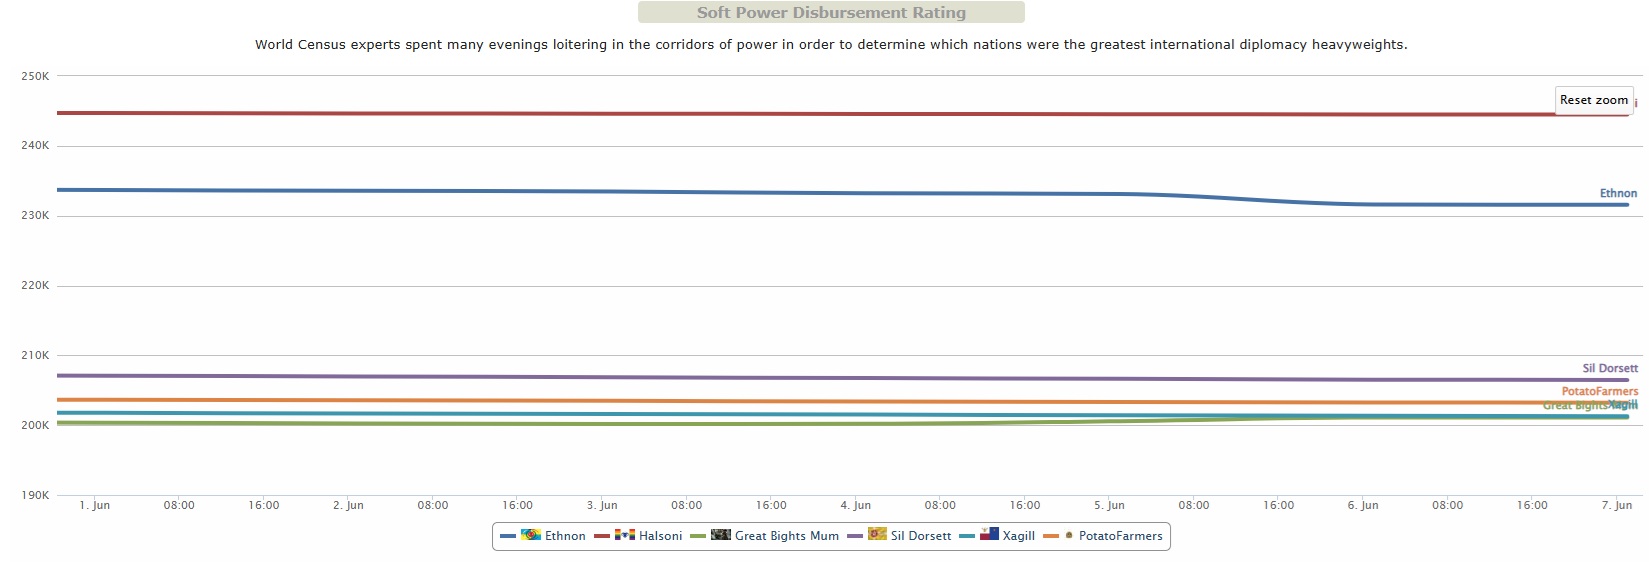Click the teal Xagill line swatch in legend

pyautogui.click(x=967, y=536)
